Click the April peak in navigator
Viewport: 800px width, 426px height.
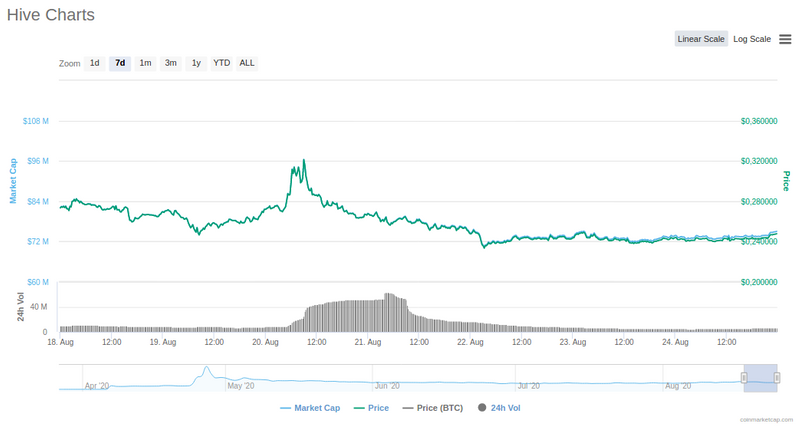[206, 368]
